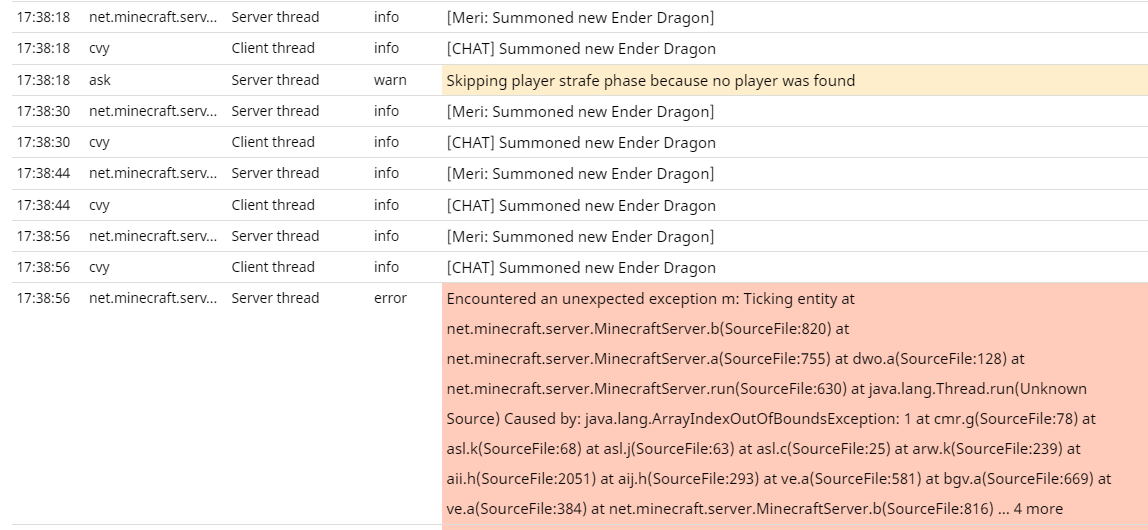The height and width of the screenshot is (530, 1148).
Task: Select the 17:38:44 timestamp in the cvy row
Action: (x=43, y=205)
